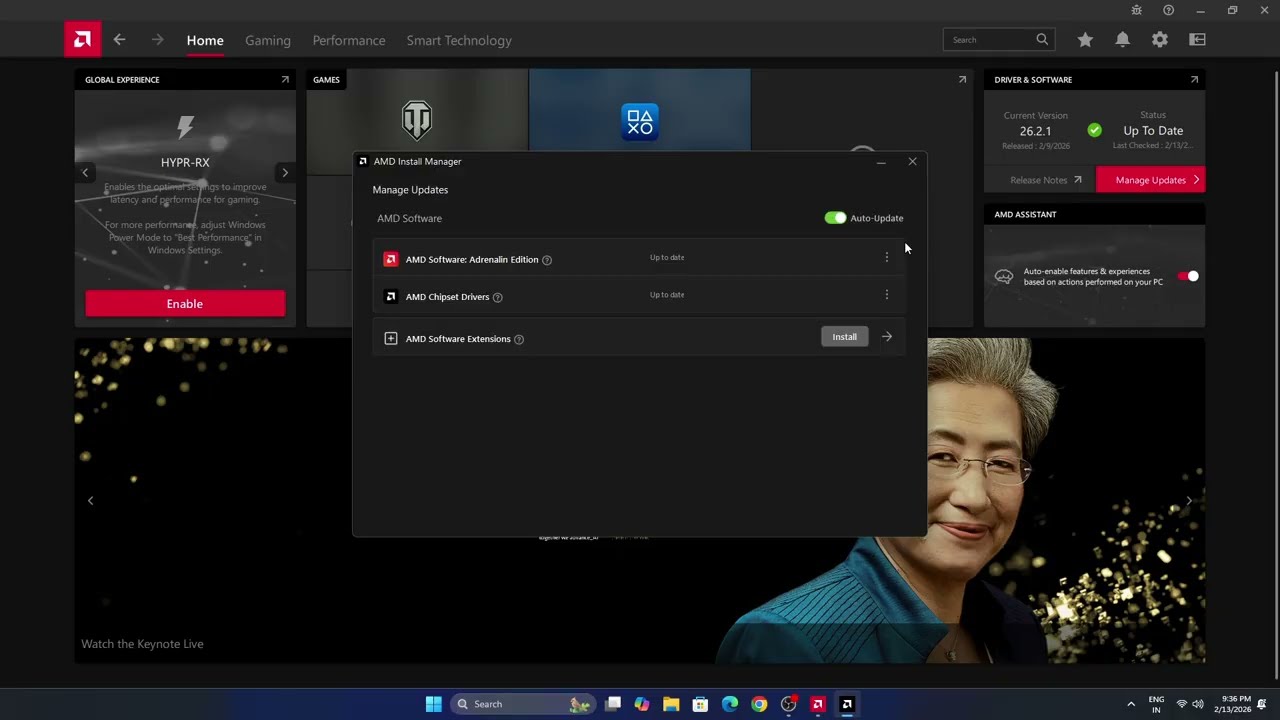Minimize the AMD Install Manager dialog
1280x720 pixels.
pos(881,161)
